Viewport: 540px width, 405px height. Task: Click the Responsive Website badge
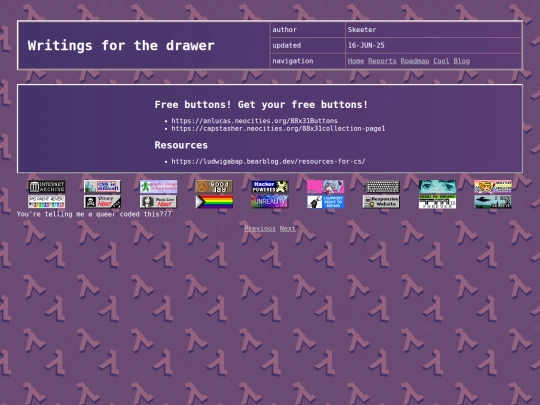pos(381,202)
